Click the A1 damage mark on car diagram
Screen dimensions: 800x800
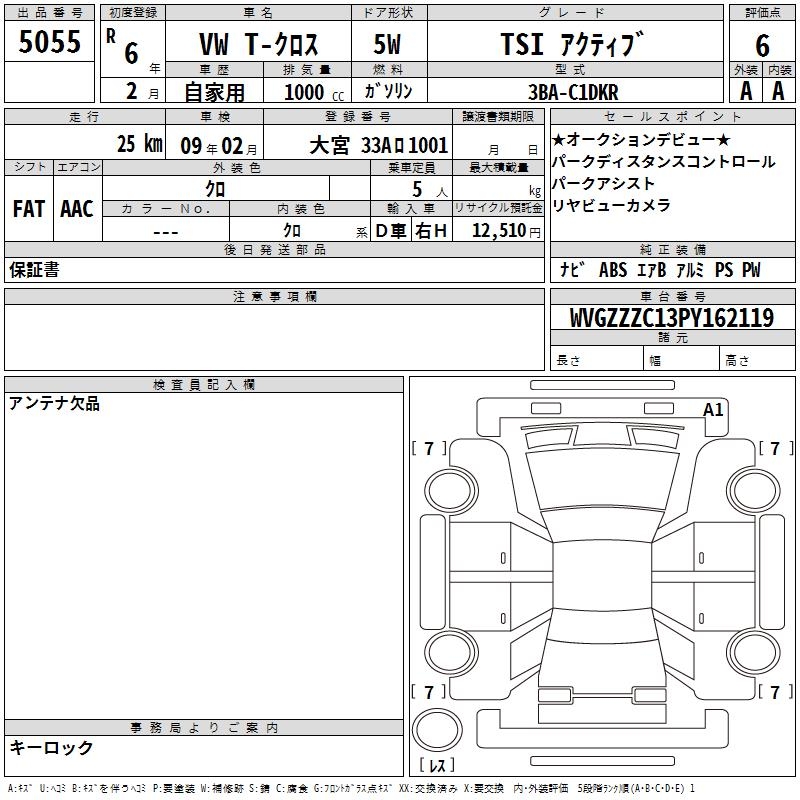(x=713, y=410)
